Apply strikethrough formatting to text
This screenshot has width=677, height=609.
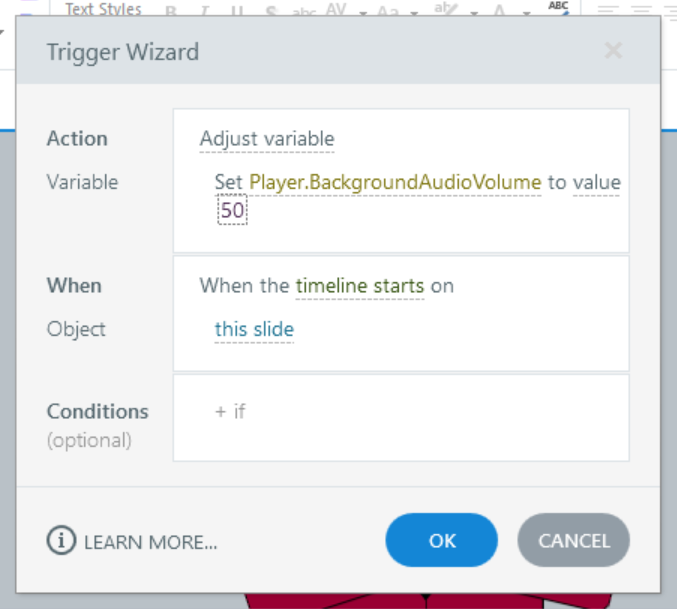pos(270,11)
